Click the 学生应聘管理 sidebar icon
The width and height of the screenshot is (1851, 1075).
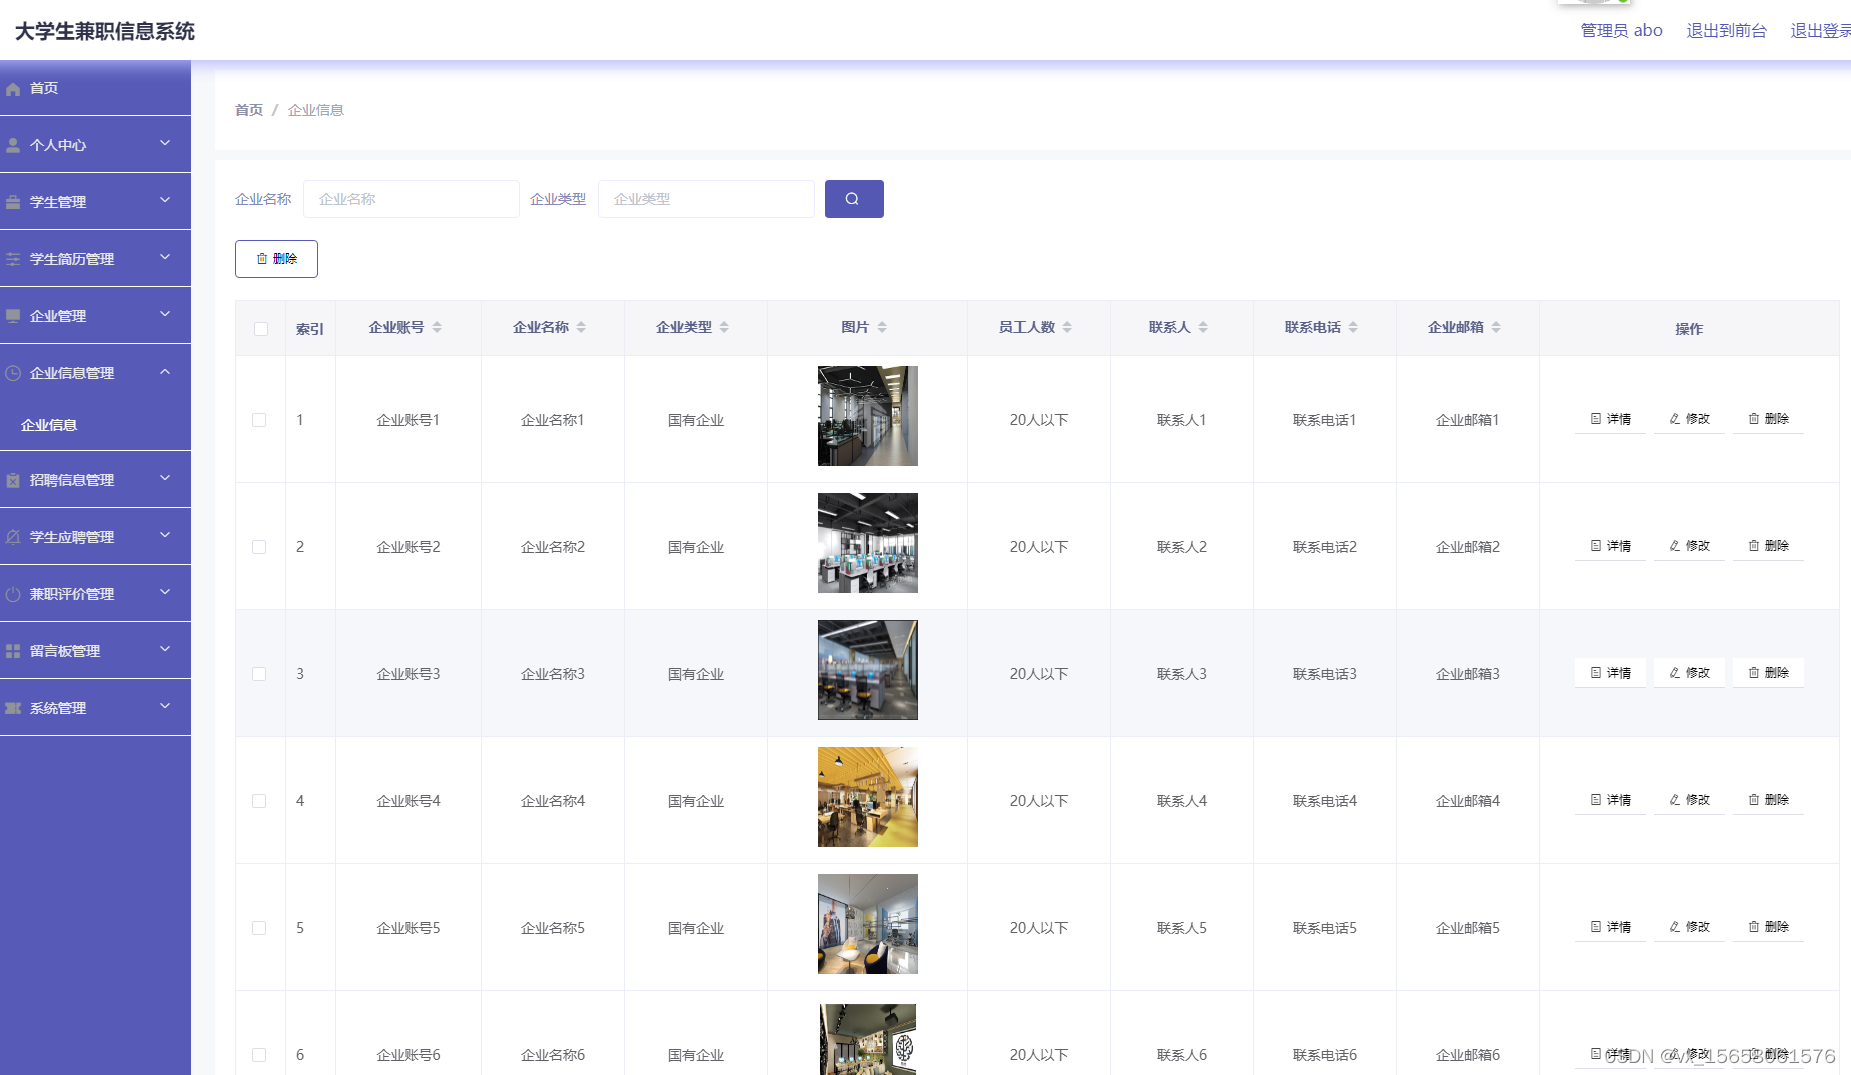coord(13,537)
